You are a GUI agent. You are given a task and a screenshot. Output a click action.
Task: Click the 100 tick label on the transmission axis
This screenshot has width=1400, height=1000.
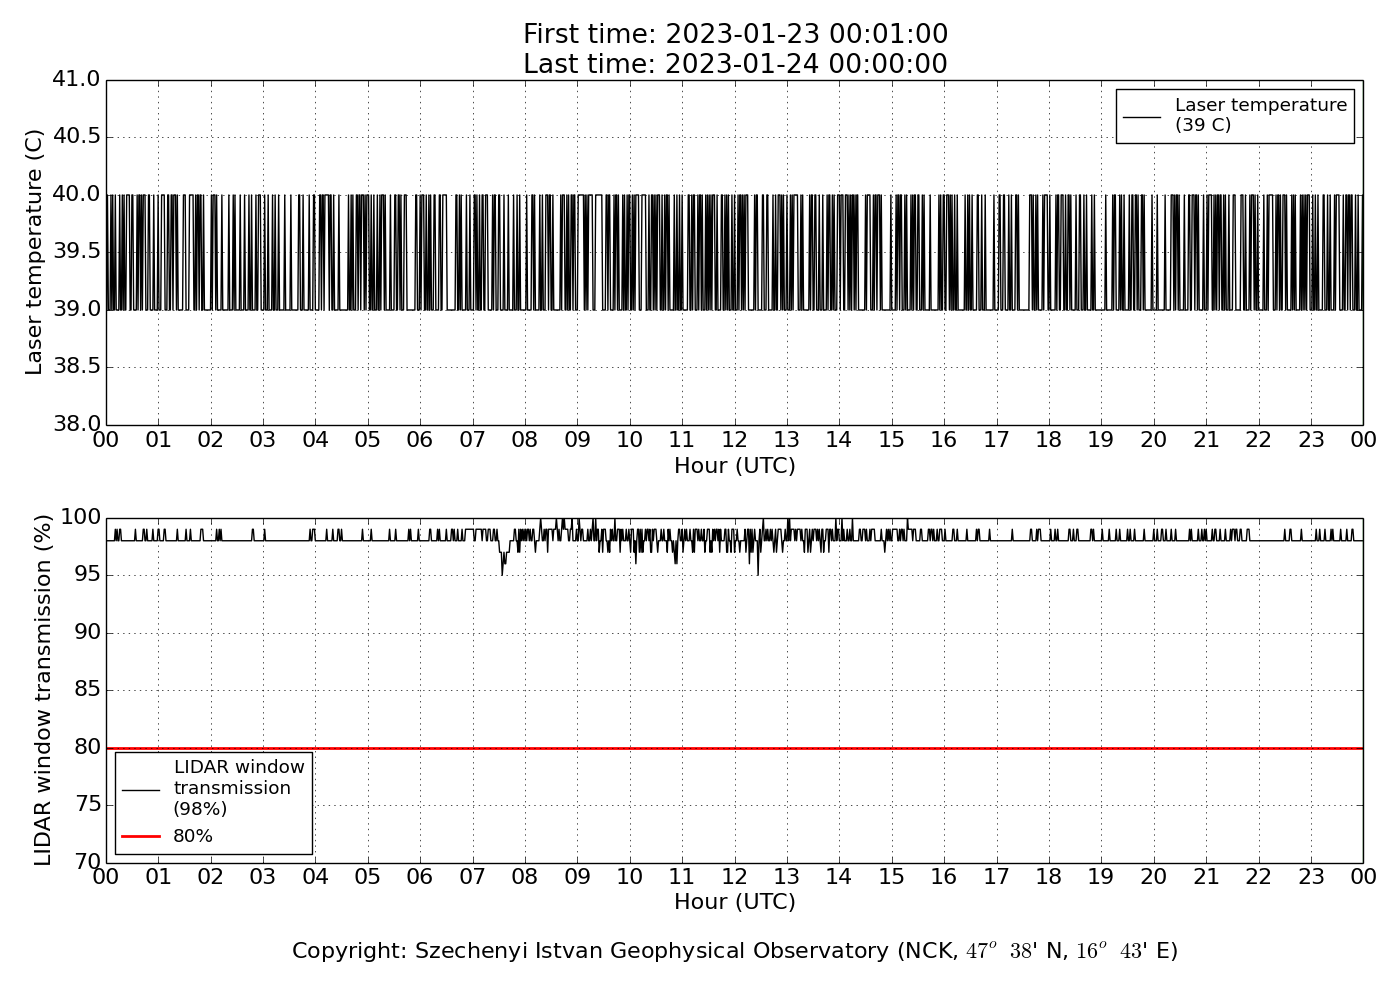81,517
